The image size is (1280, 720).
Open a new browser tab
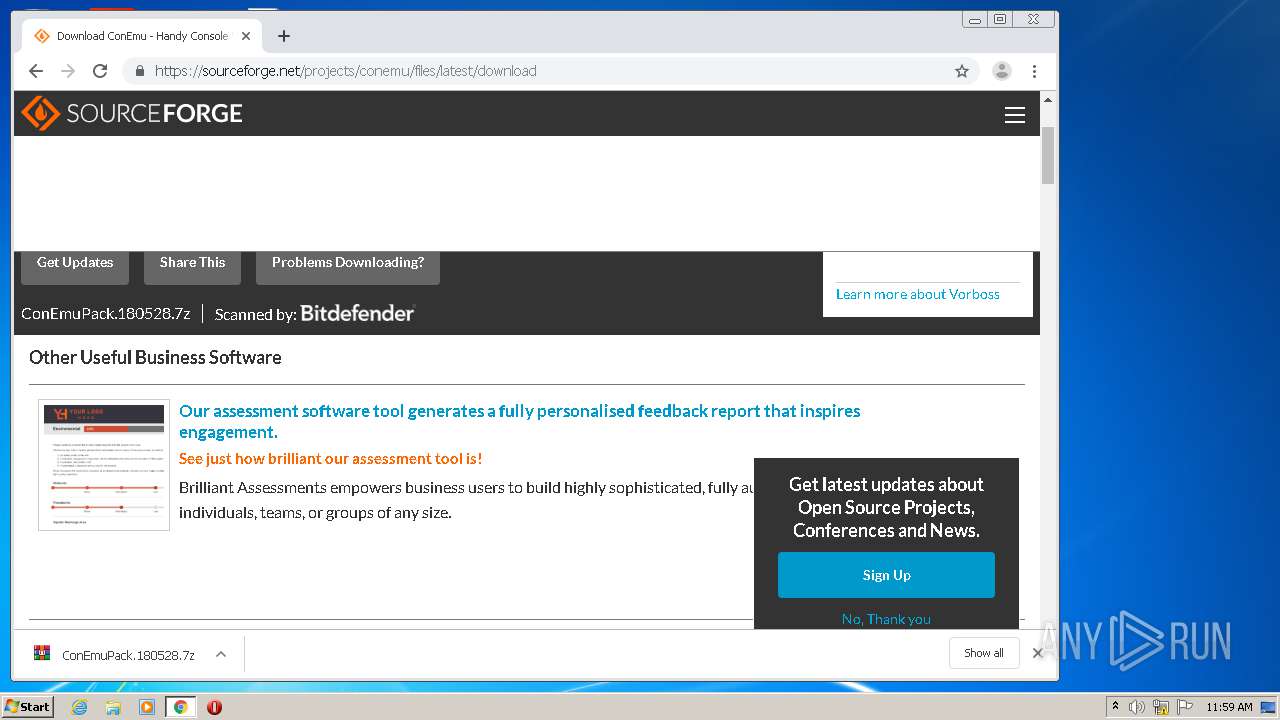pos(284,36)
